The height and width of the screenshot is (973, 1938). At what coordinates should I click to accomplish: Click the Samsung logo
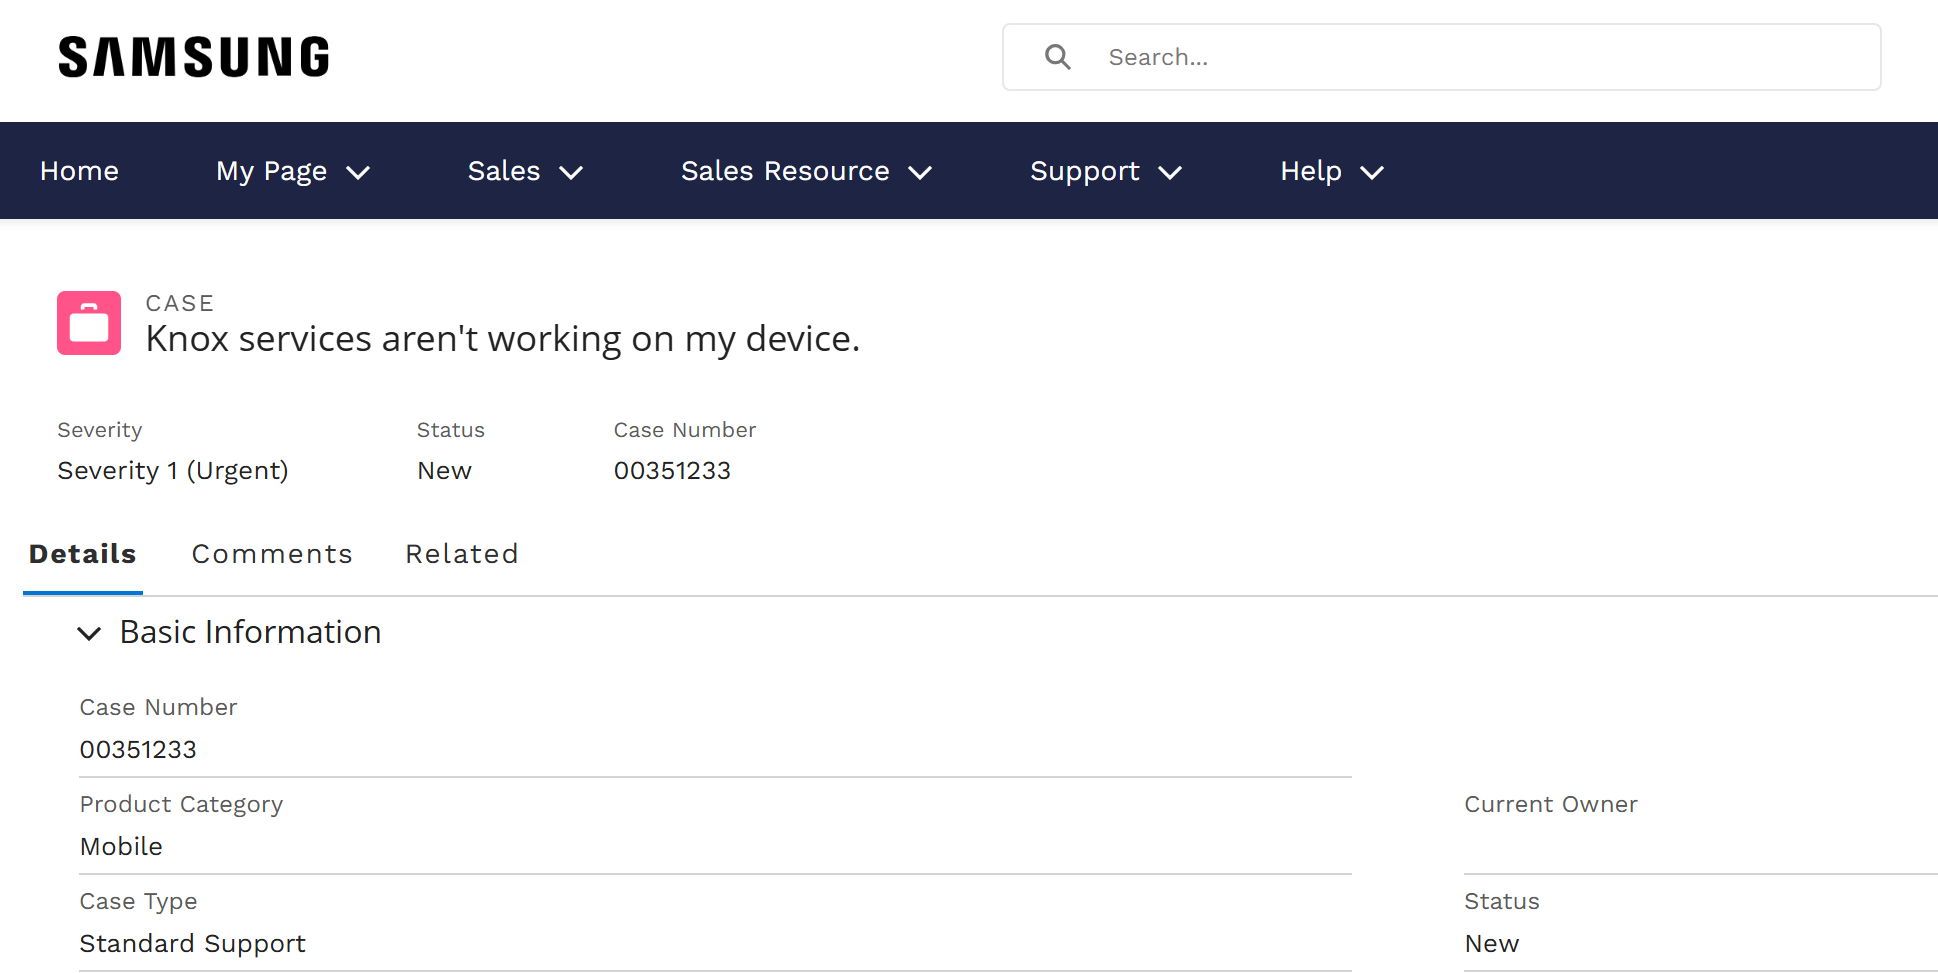[x=194, y=57]
